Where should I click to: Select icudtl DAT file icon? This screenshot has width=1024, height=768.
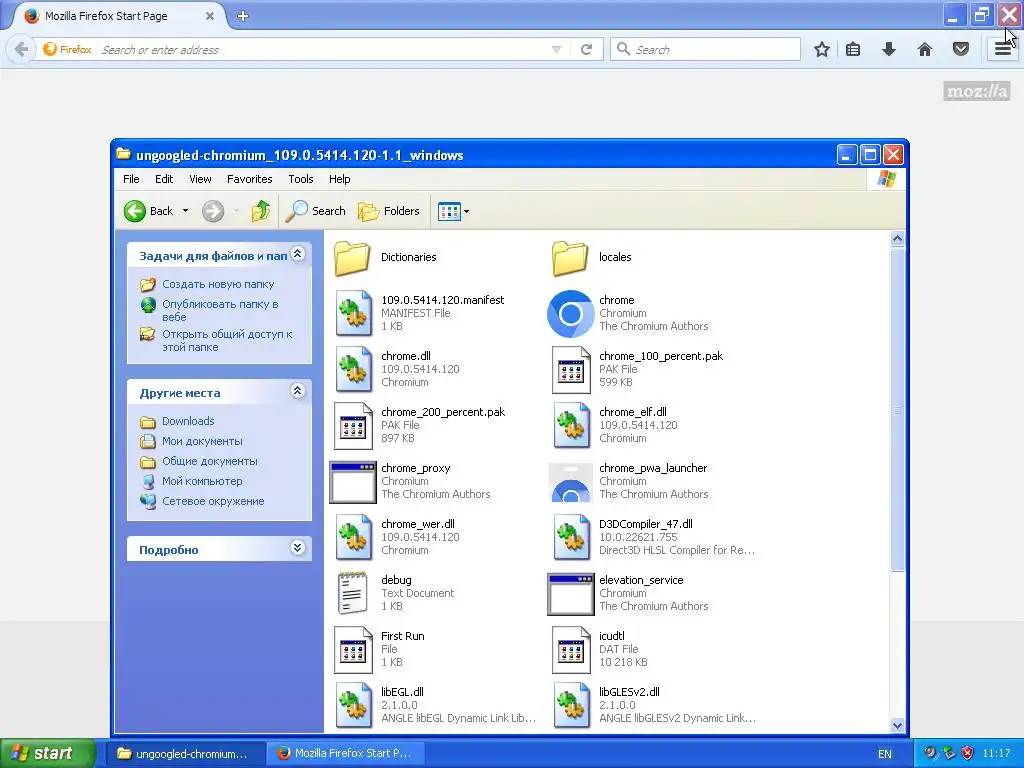click(x=570, y=650)
